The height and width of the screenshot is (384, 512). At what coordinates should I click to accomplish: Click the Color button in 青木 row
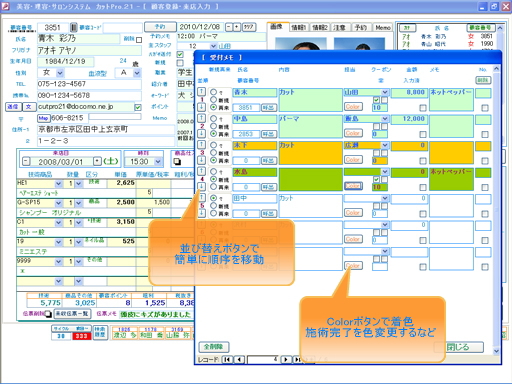[353, 107]
